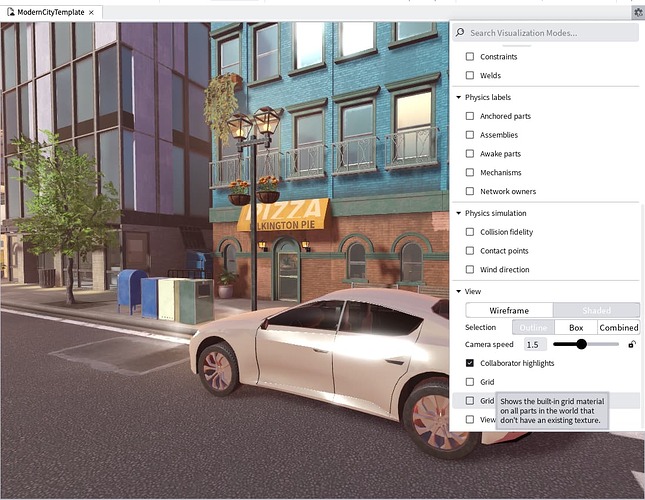Click the Camera speed value field 1.5

[535, 345]
